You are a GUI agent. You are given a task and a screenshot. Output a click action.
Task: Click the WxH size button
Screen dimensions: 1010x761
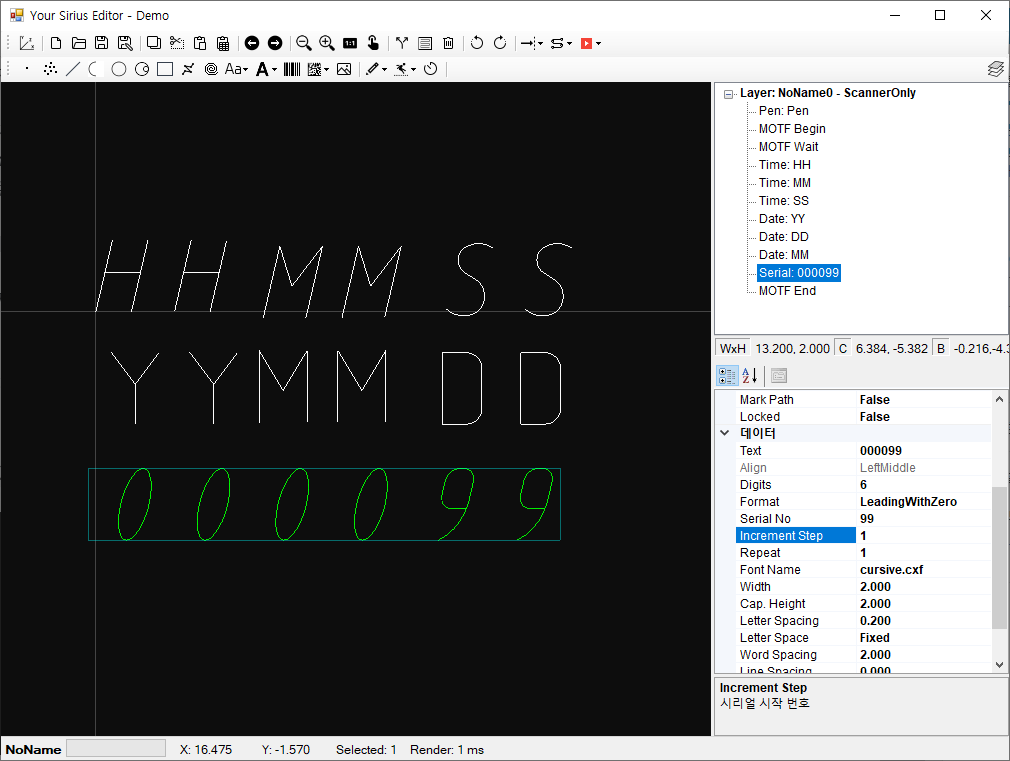tap(733, 348)
